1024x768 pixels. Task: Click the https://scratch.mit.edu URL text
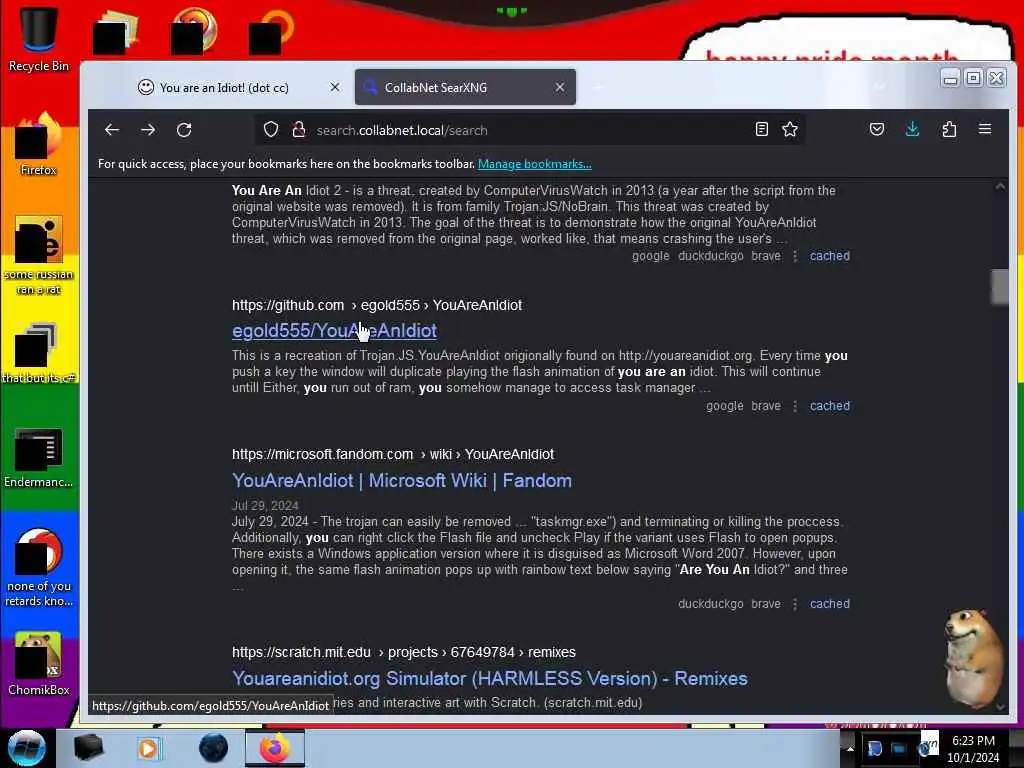click(x=301, y=652)
